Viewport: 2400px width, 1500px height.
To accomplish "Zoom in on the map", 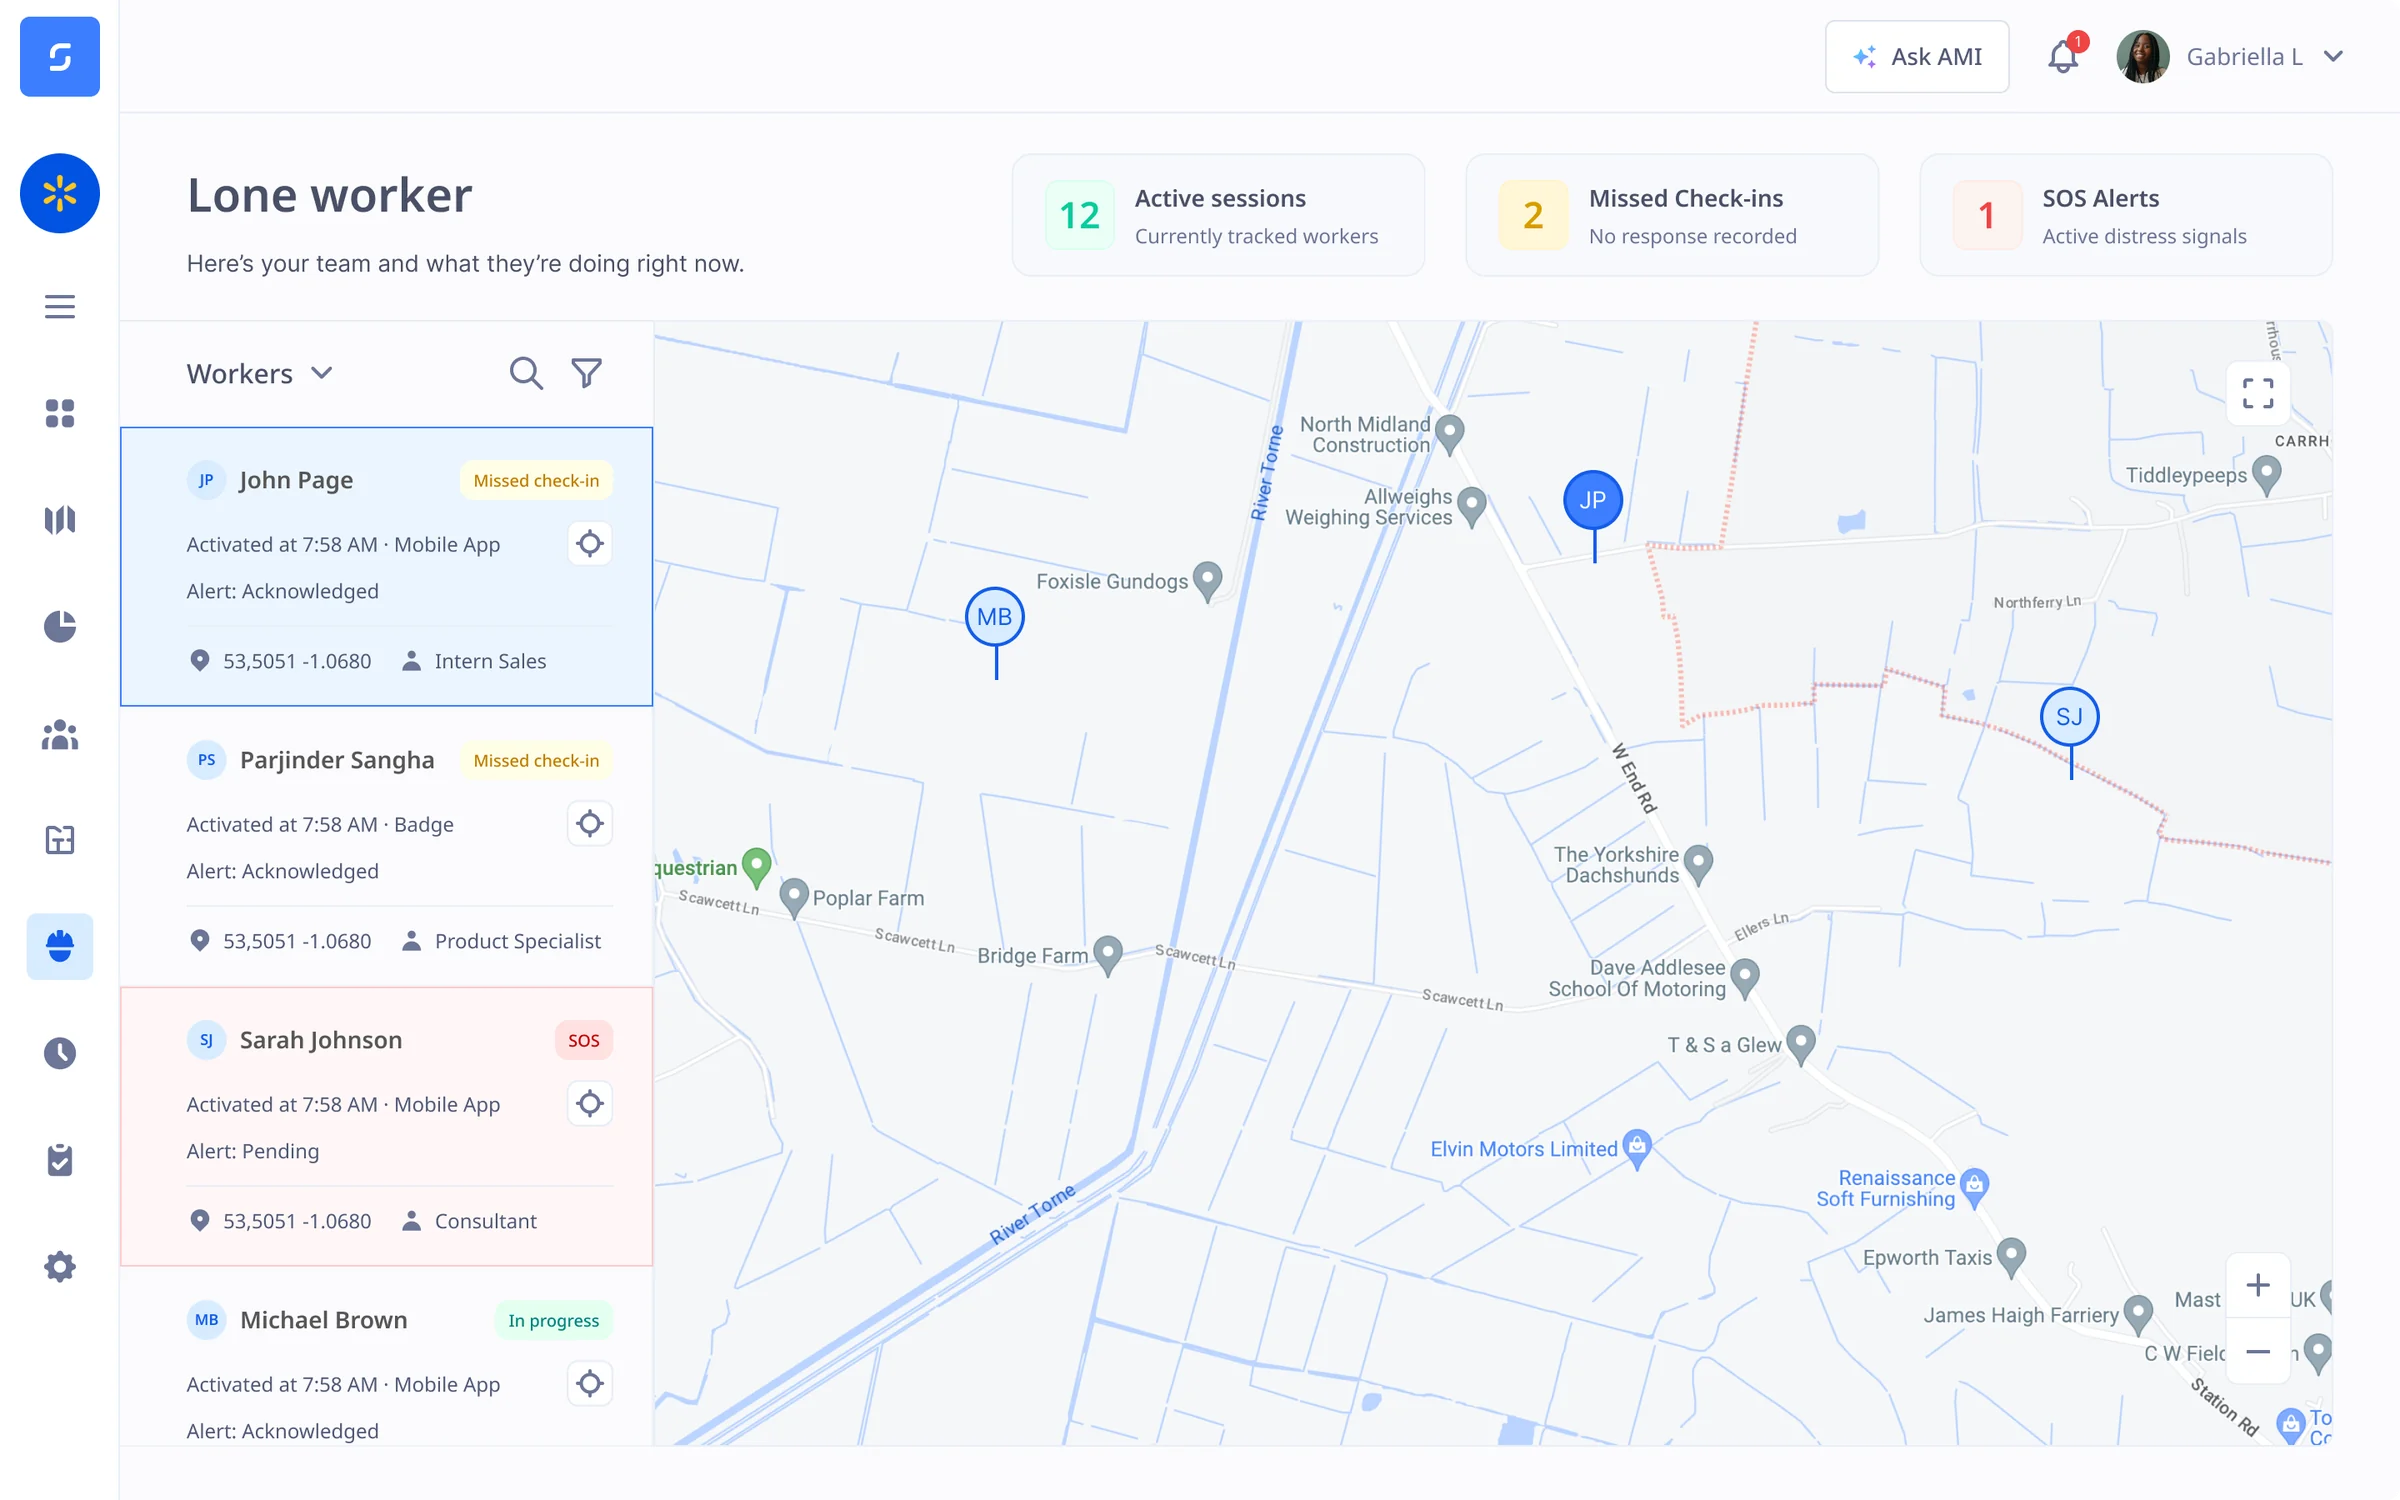I will pos(2258,1285).
